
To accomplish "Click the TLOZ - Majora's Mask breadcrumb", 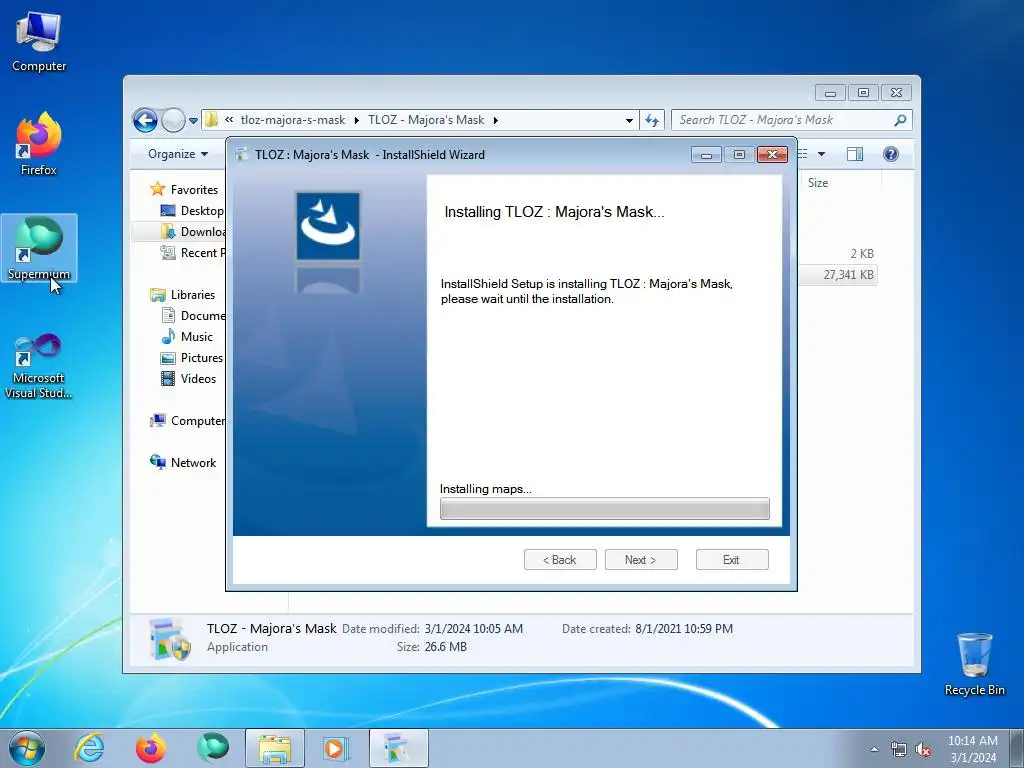I will coord(426,120).
